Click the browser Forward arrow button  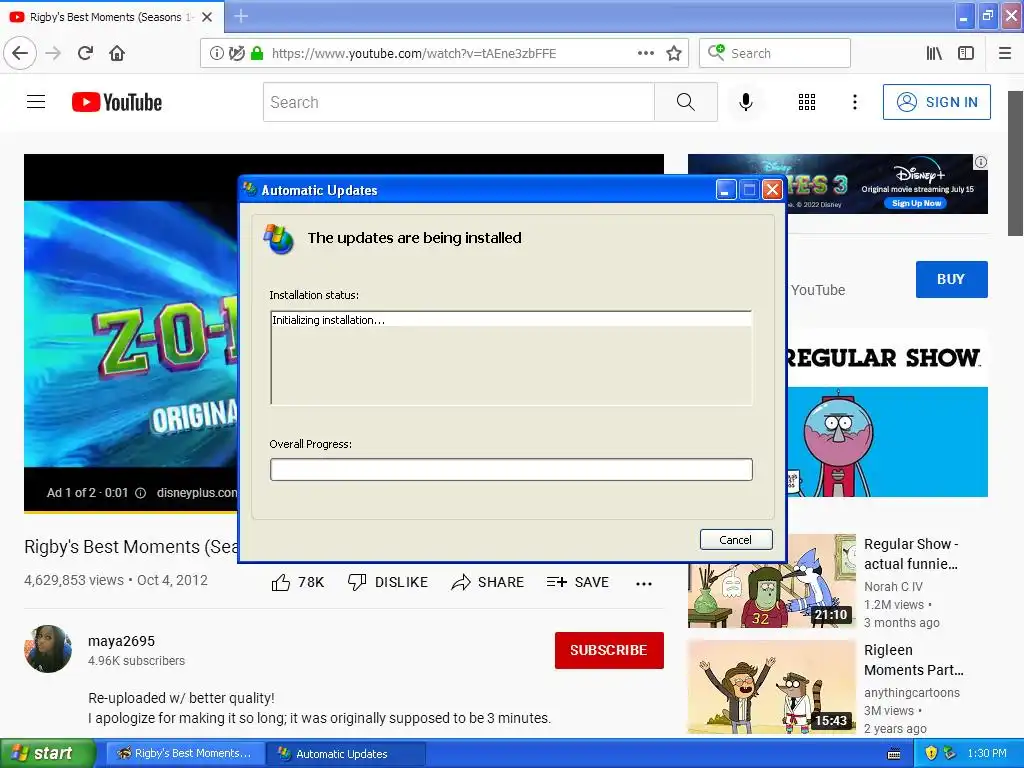53,53
